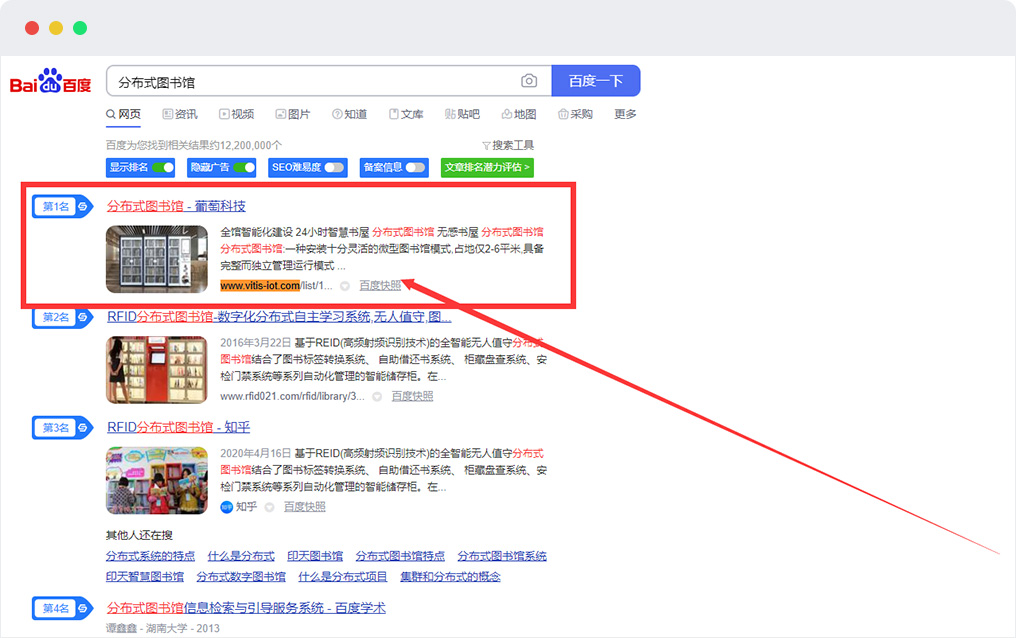
Task: Click the circular icon on the 第3名 badge
Action: point(83,427)
